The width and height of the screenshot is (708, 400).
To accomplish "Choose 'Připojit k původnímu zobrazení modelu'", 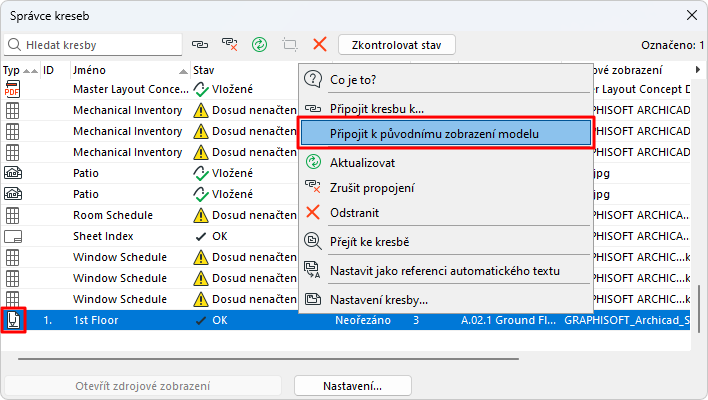I will click(446, 134).
